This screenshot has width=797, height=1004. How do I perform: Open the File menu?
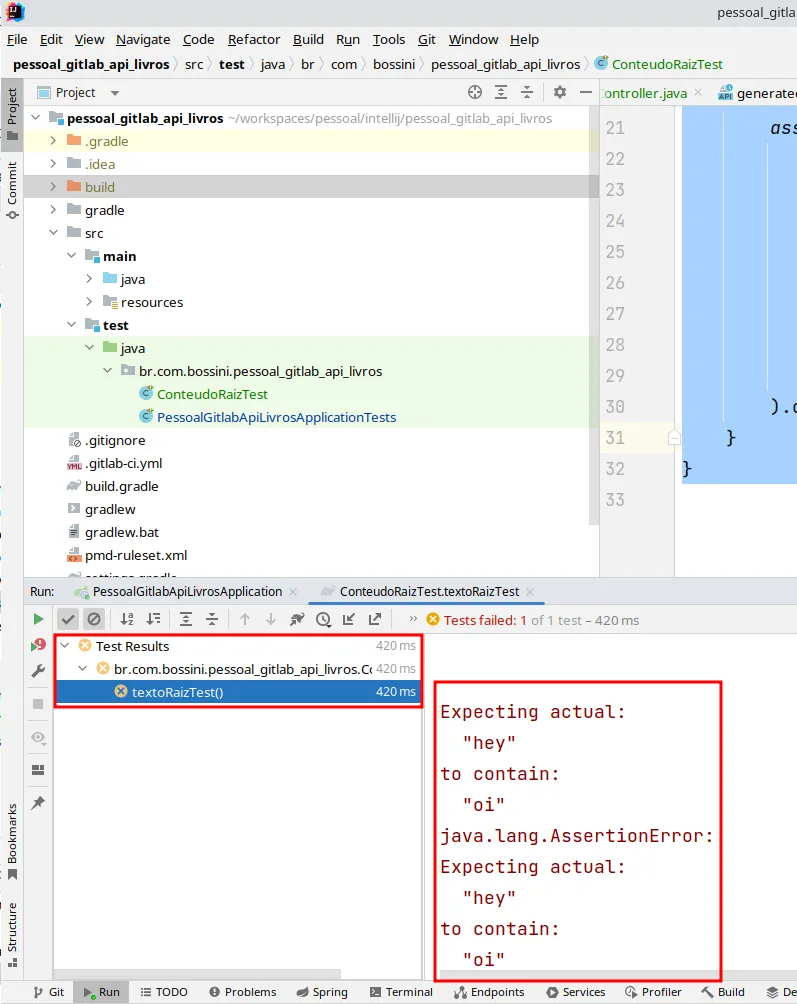pyautogui.click(x=17, y=40)
